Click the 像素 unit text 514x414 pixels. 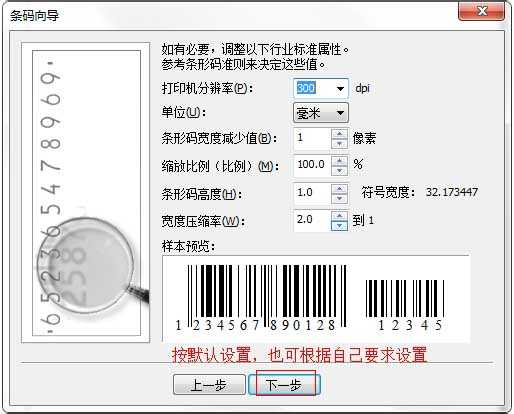tap(364, 138)
